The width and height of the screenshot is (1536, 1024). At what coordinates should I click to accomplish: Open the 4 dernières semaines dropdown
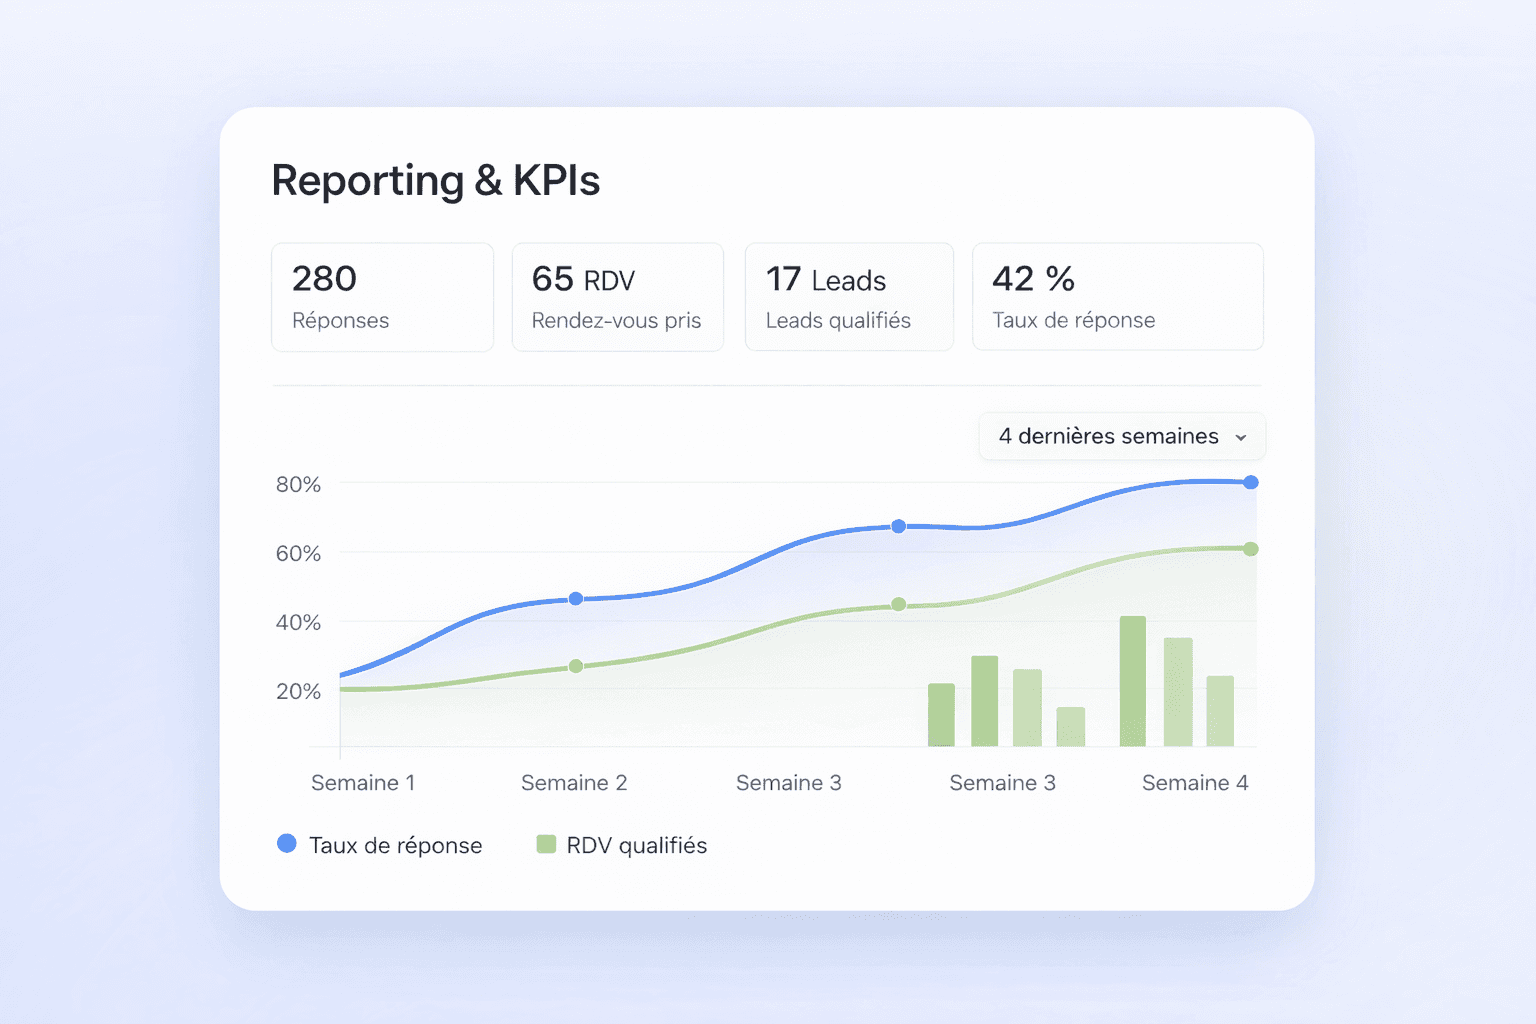click(1122, 436)
